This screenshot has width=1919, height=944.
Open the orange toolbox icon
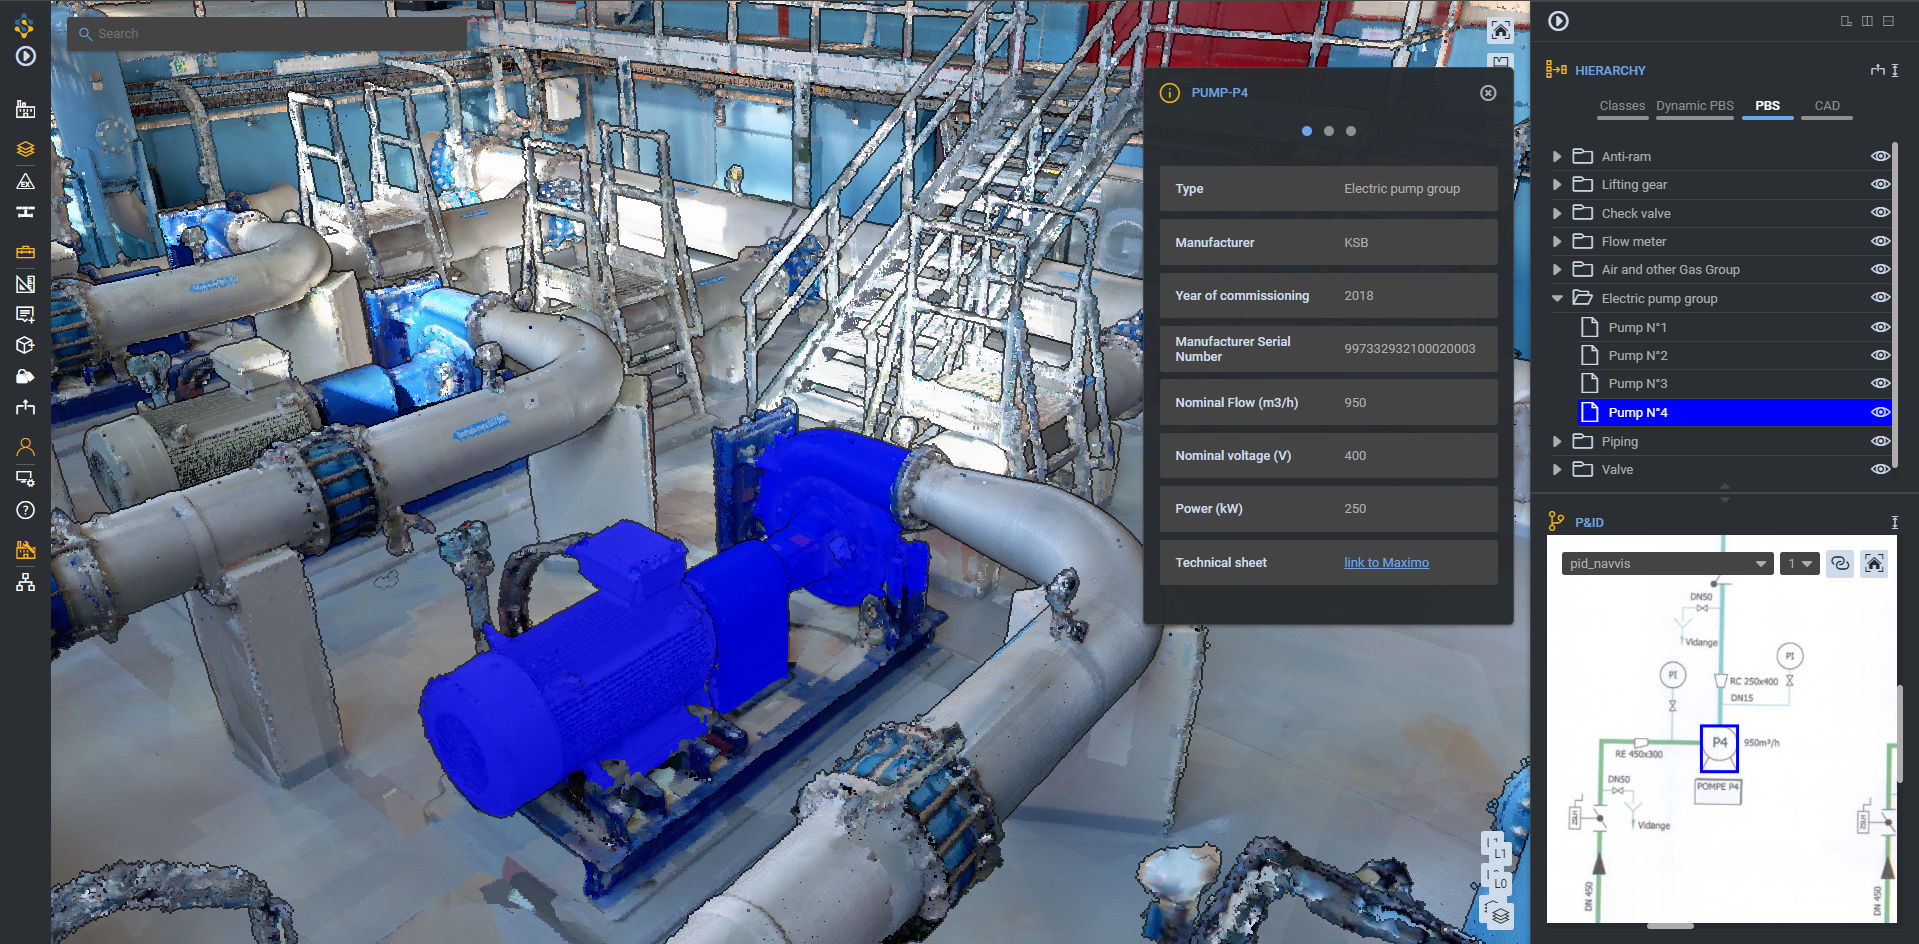[25, 251]
